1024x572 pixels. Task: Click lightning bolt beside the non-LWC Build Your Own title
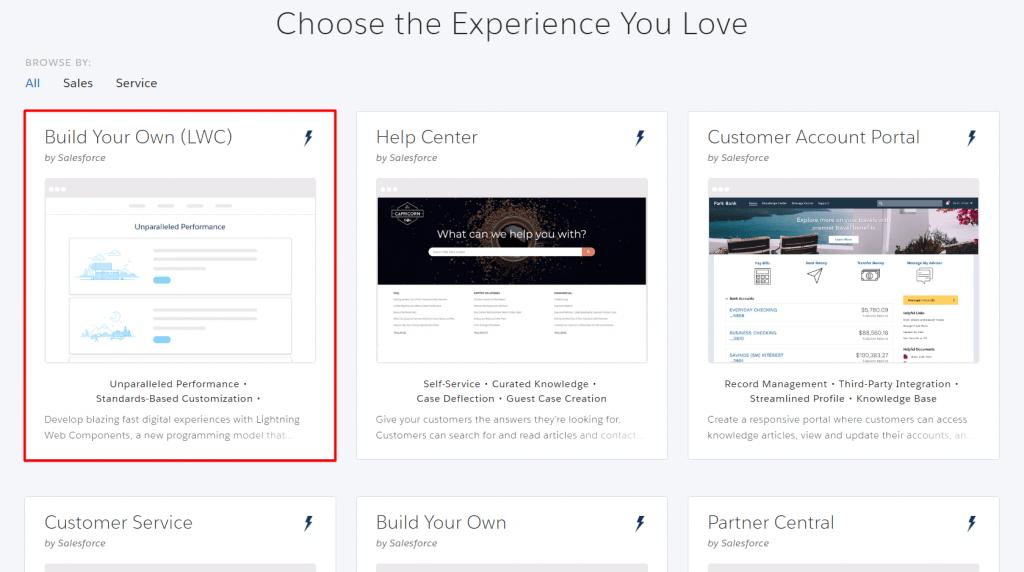coord(640,523)
